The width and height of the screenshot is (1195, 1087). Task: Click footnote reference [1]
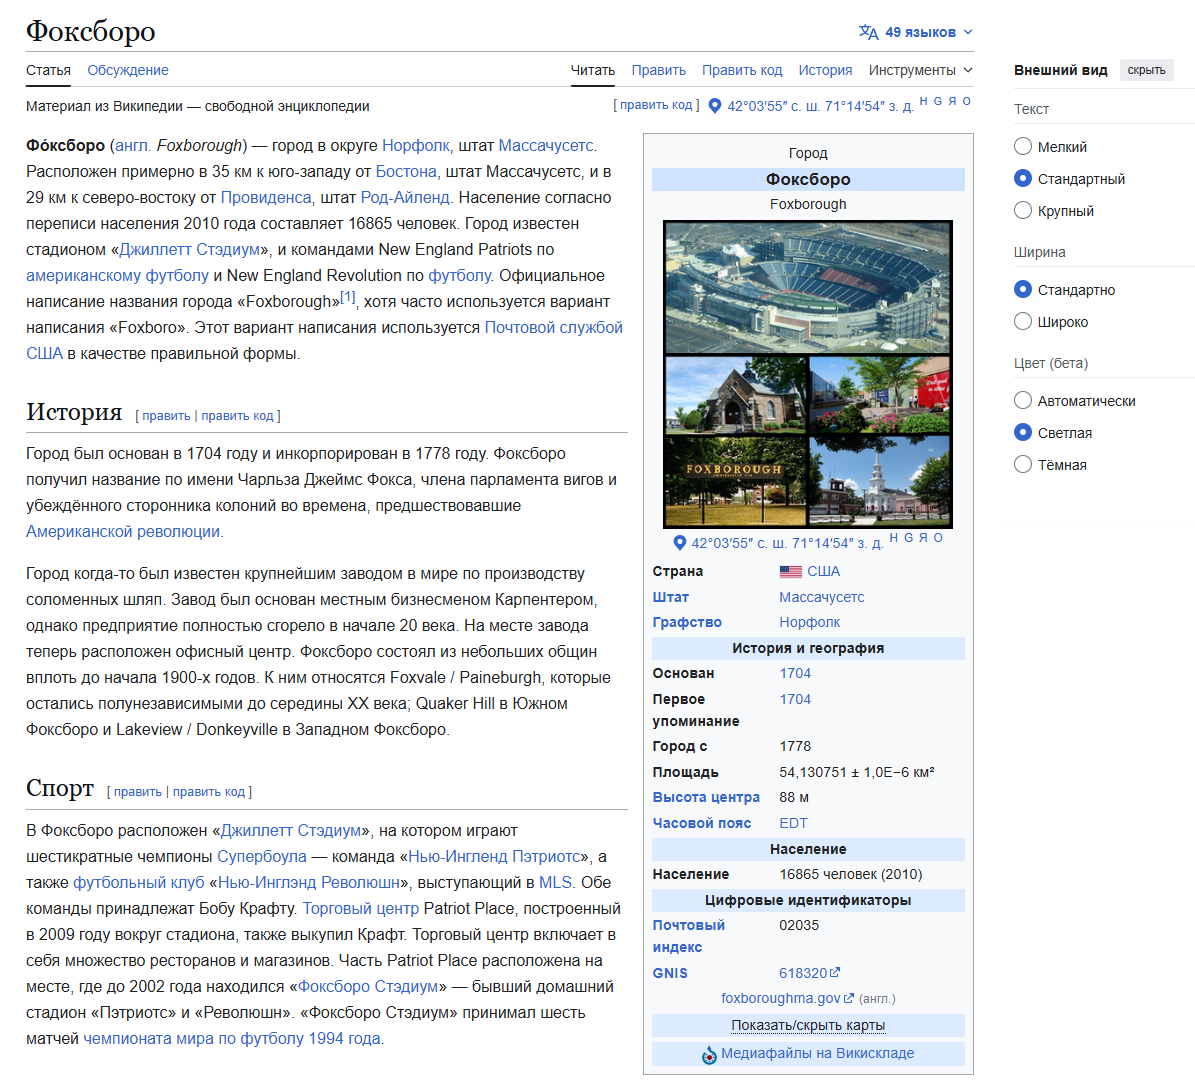[x=348, y=297]
